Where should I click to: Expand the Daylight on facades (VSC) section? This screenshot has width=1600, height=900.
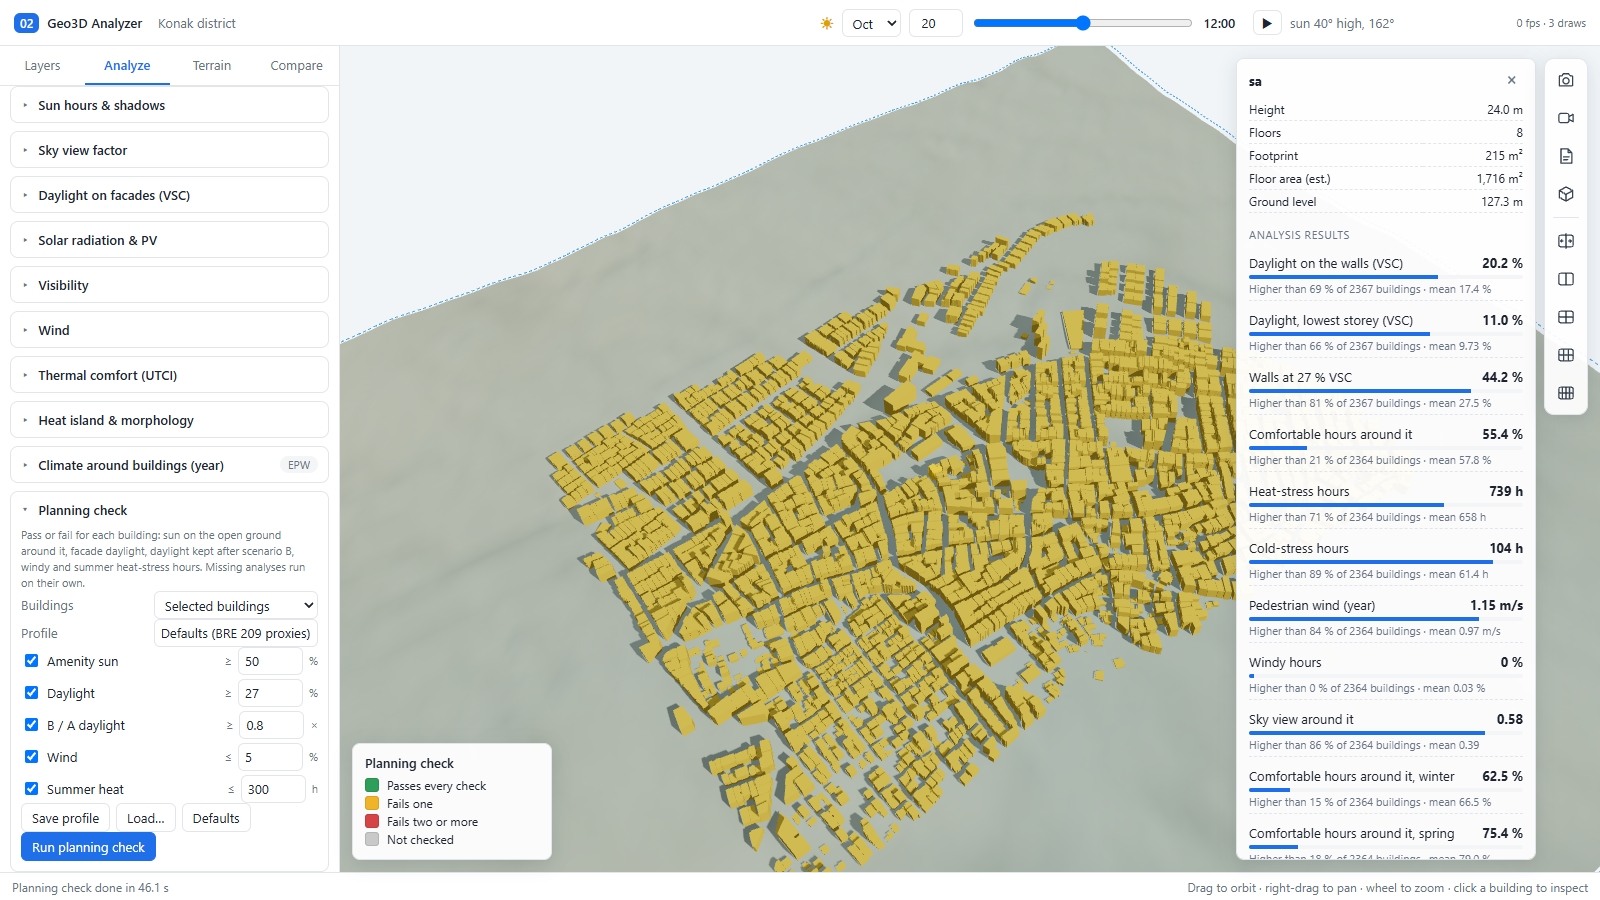(169, 195)
